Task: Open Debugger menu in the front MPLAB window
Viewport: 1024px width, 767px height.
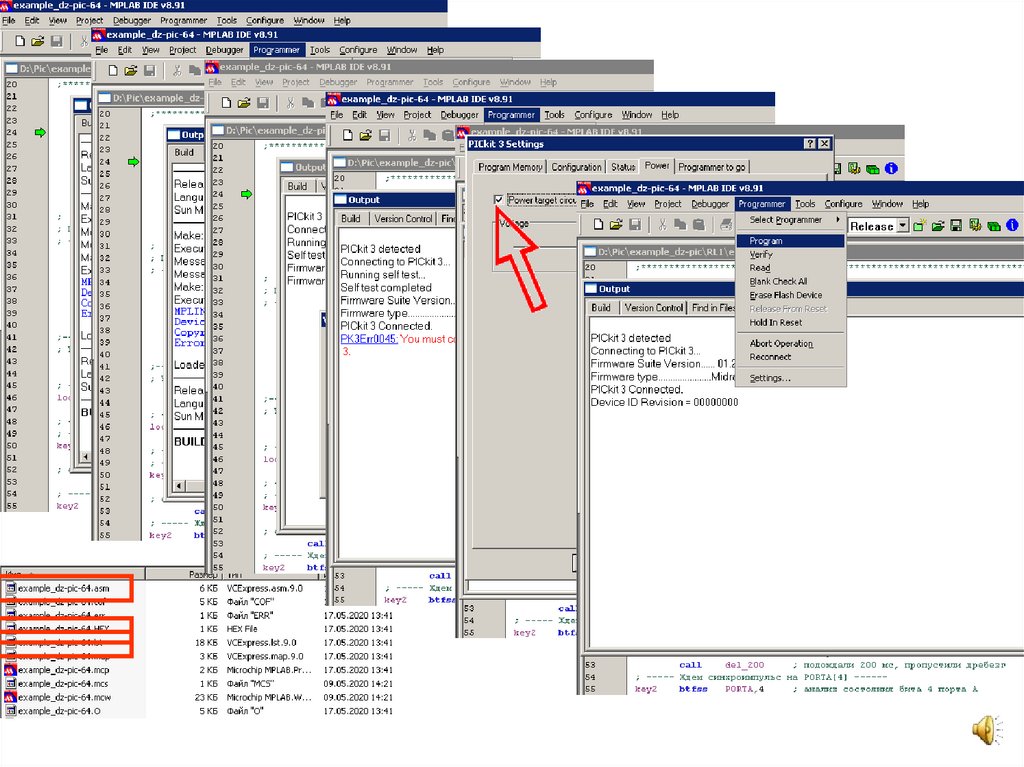Action: point(710,204)
